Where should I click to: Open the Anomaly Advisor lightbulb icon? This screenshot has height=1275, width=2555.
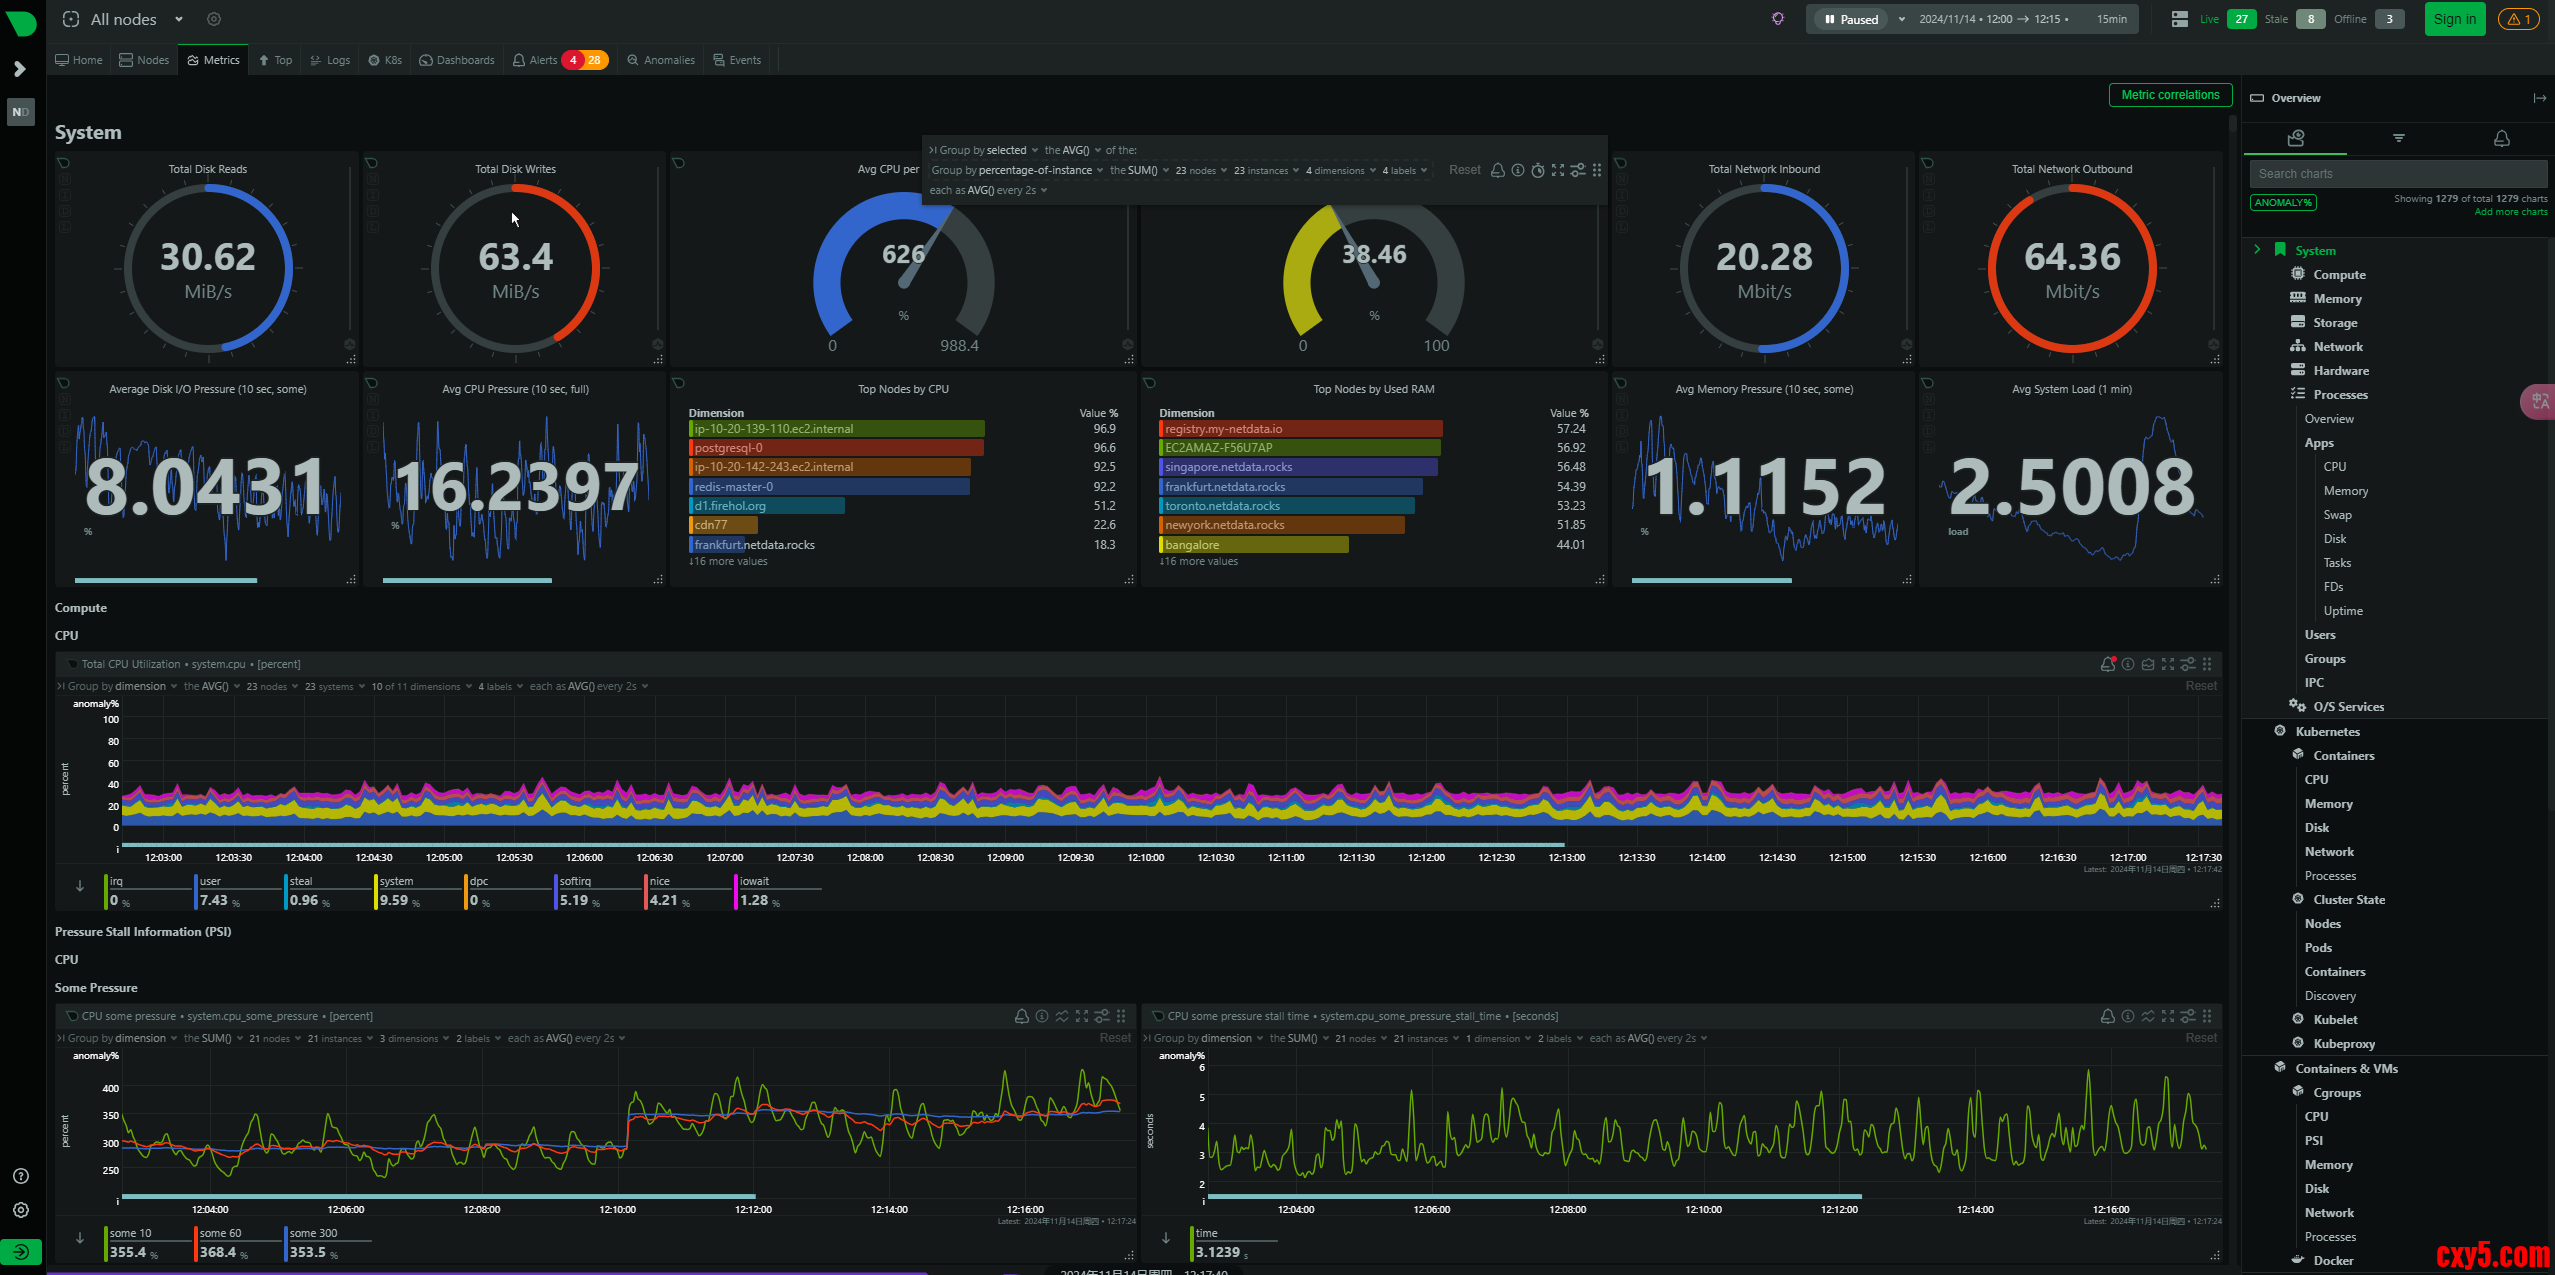[x=1777, y=19]
